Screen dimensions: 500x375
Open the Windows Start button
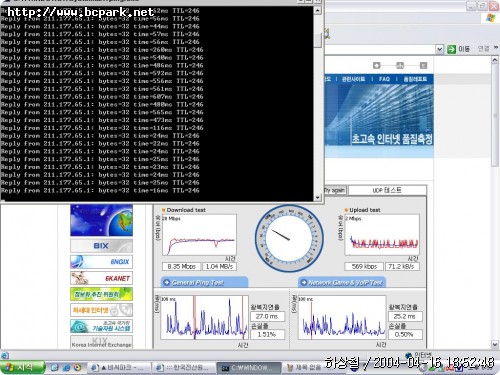click(22, 368)
